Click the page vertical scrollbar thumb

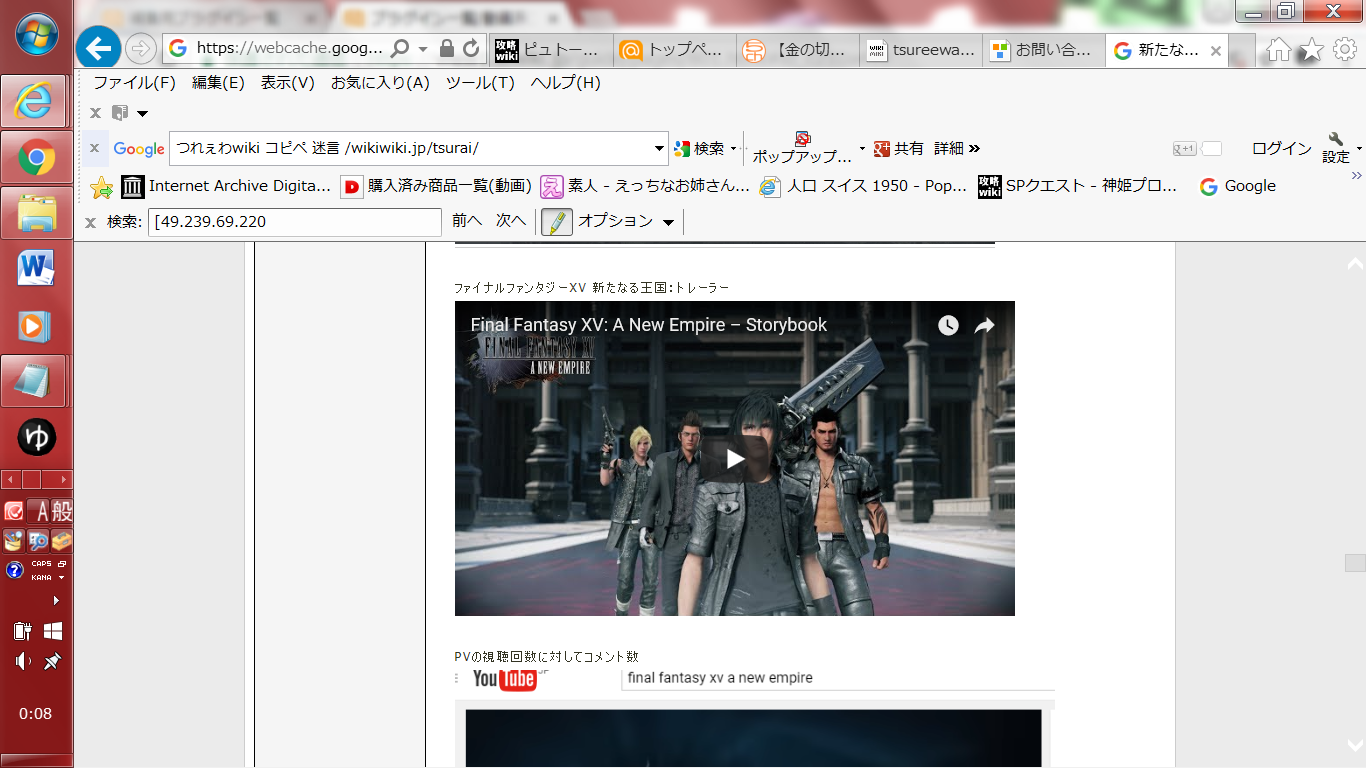click(1355, 562)
